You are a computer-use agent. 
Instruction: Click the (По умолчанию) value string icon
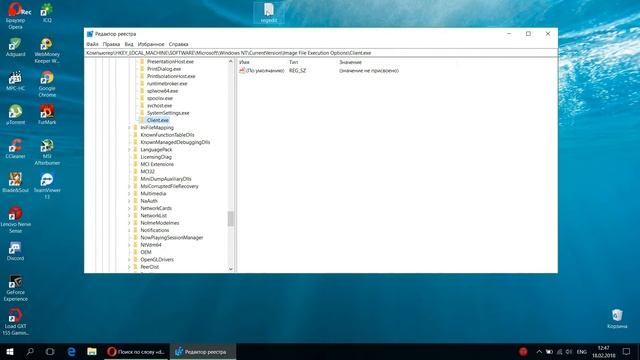[x=242, y=71]
